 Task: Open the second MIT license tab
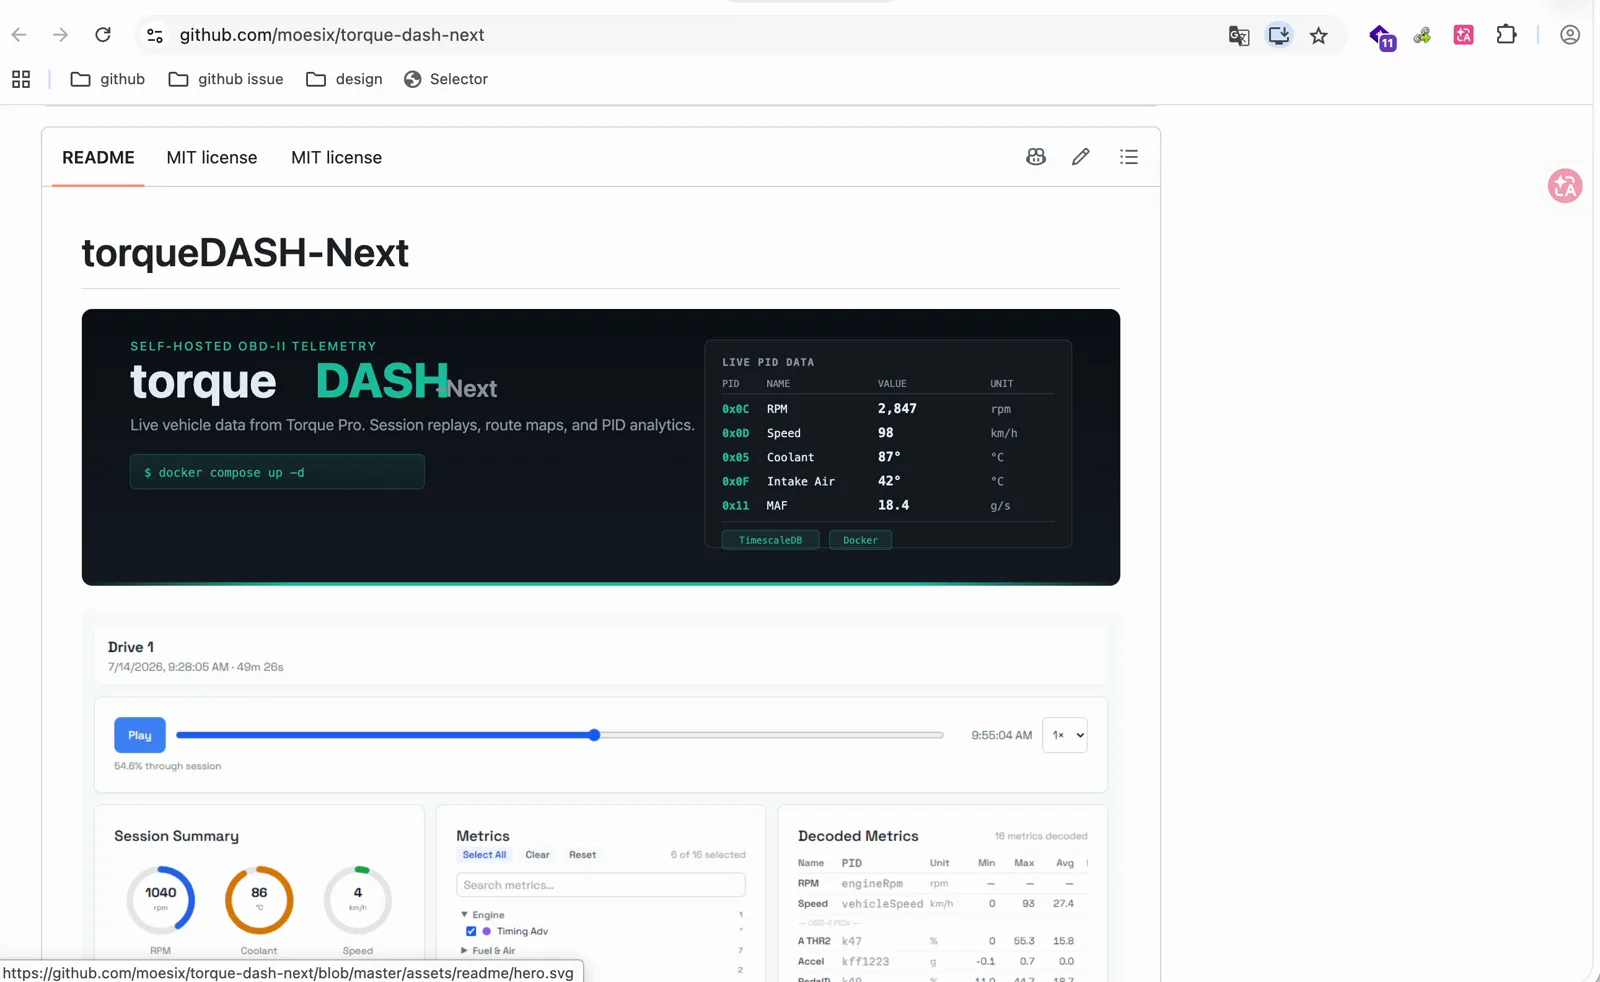coord(336,157)
